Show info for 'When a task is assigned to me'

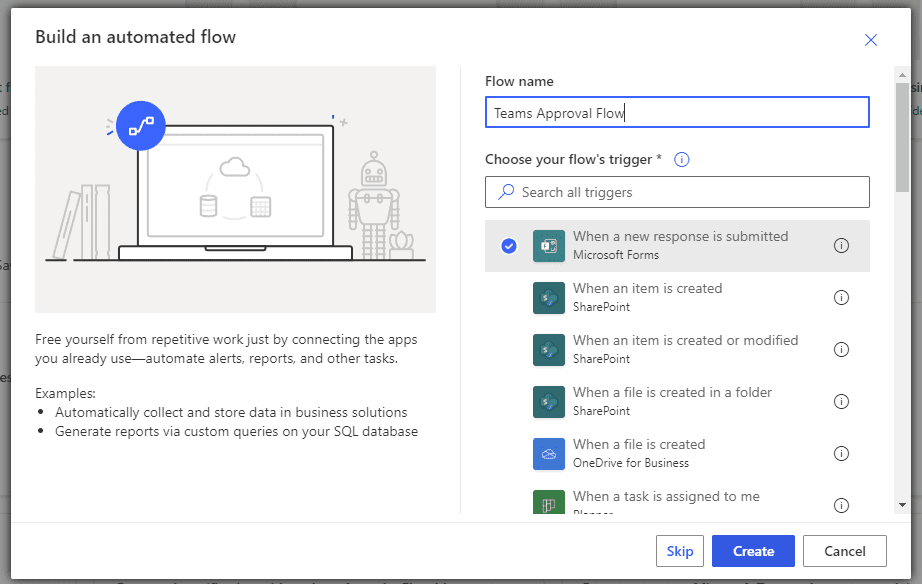coord(841,505)
